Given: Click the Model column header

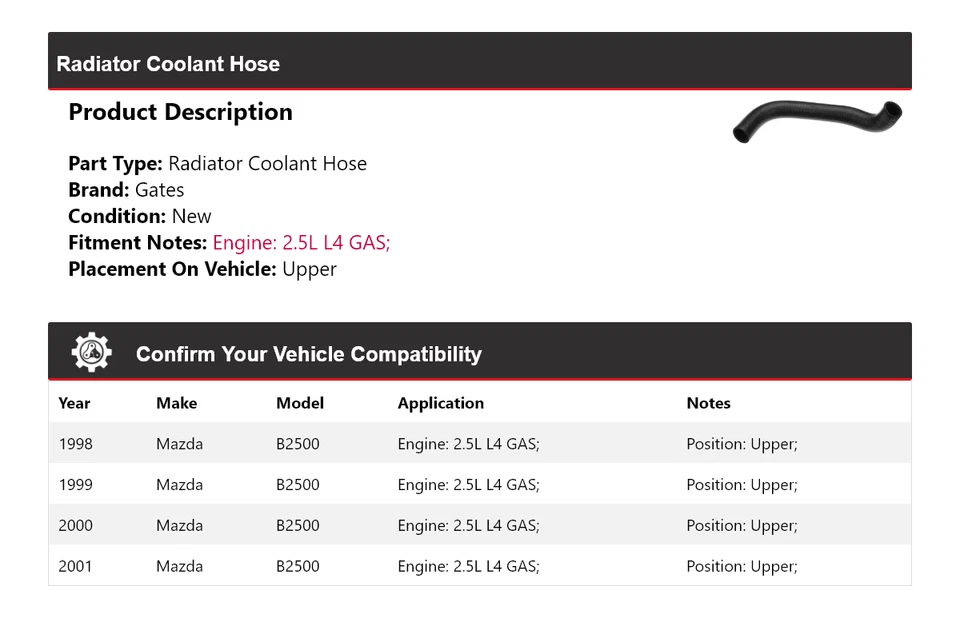Looking at the screenshot, I should tap(300, 404).
